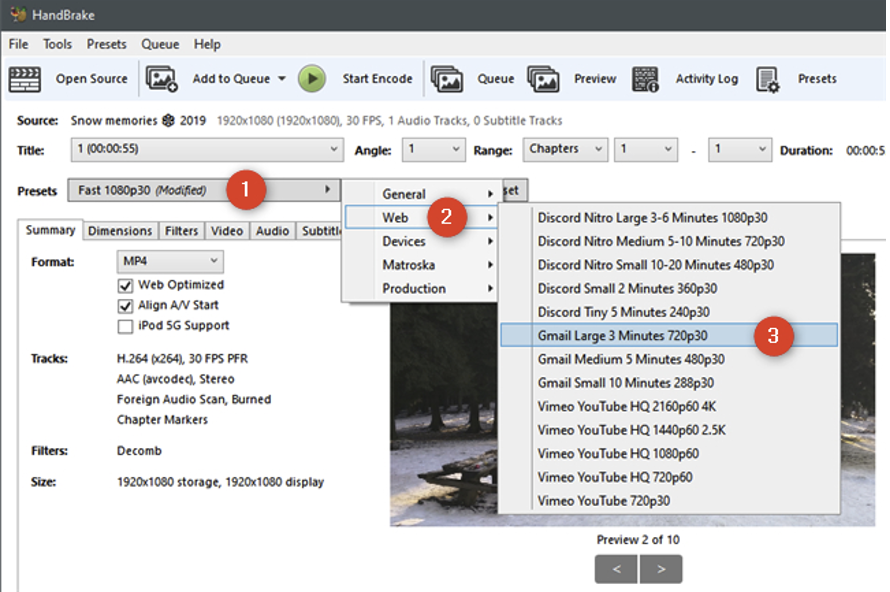Select Vimeo YouTube HQ 2160p60 4K preset
Screen dimensions: 890x592
(669, 406)
